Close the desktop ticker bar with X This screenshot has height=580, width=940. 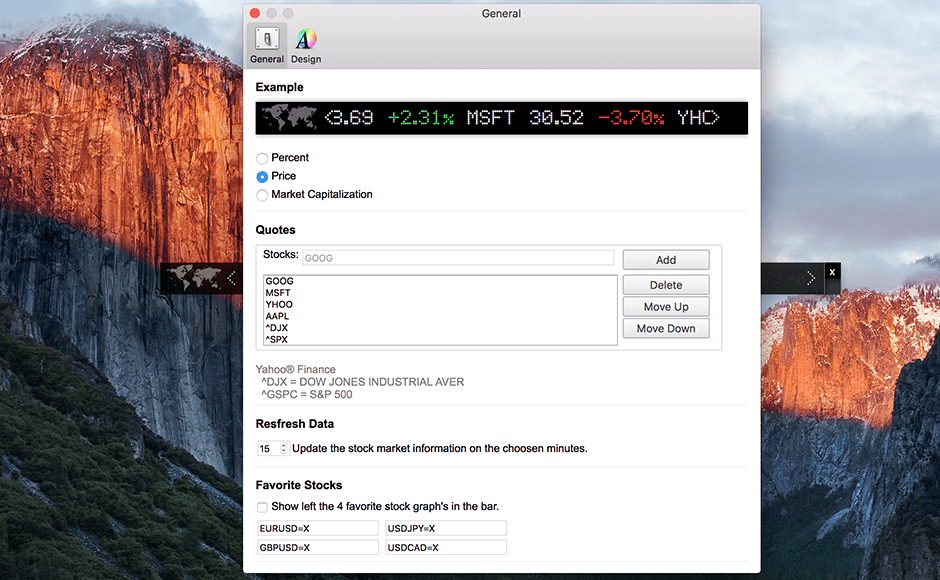coord(832,272)
